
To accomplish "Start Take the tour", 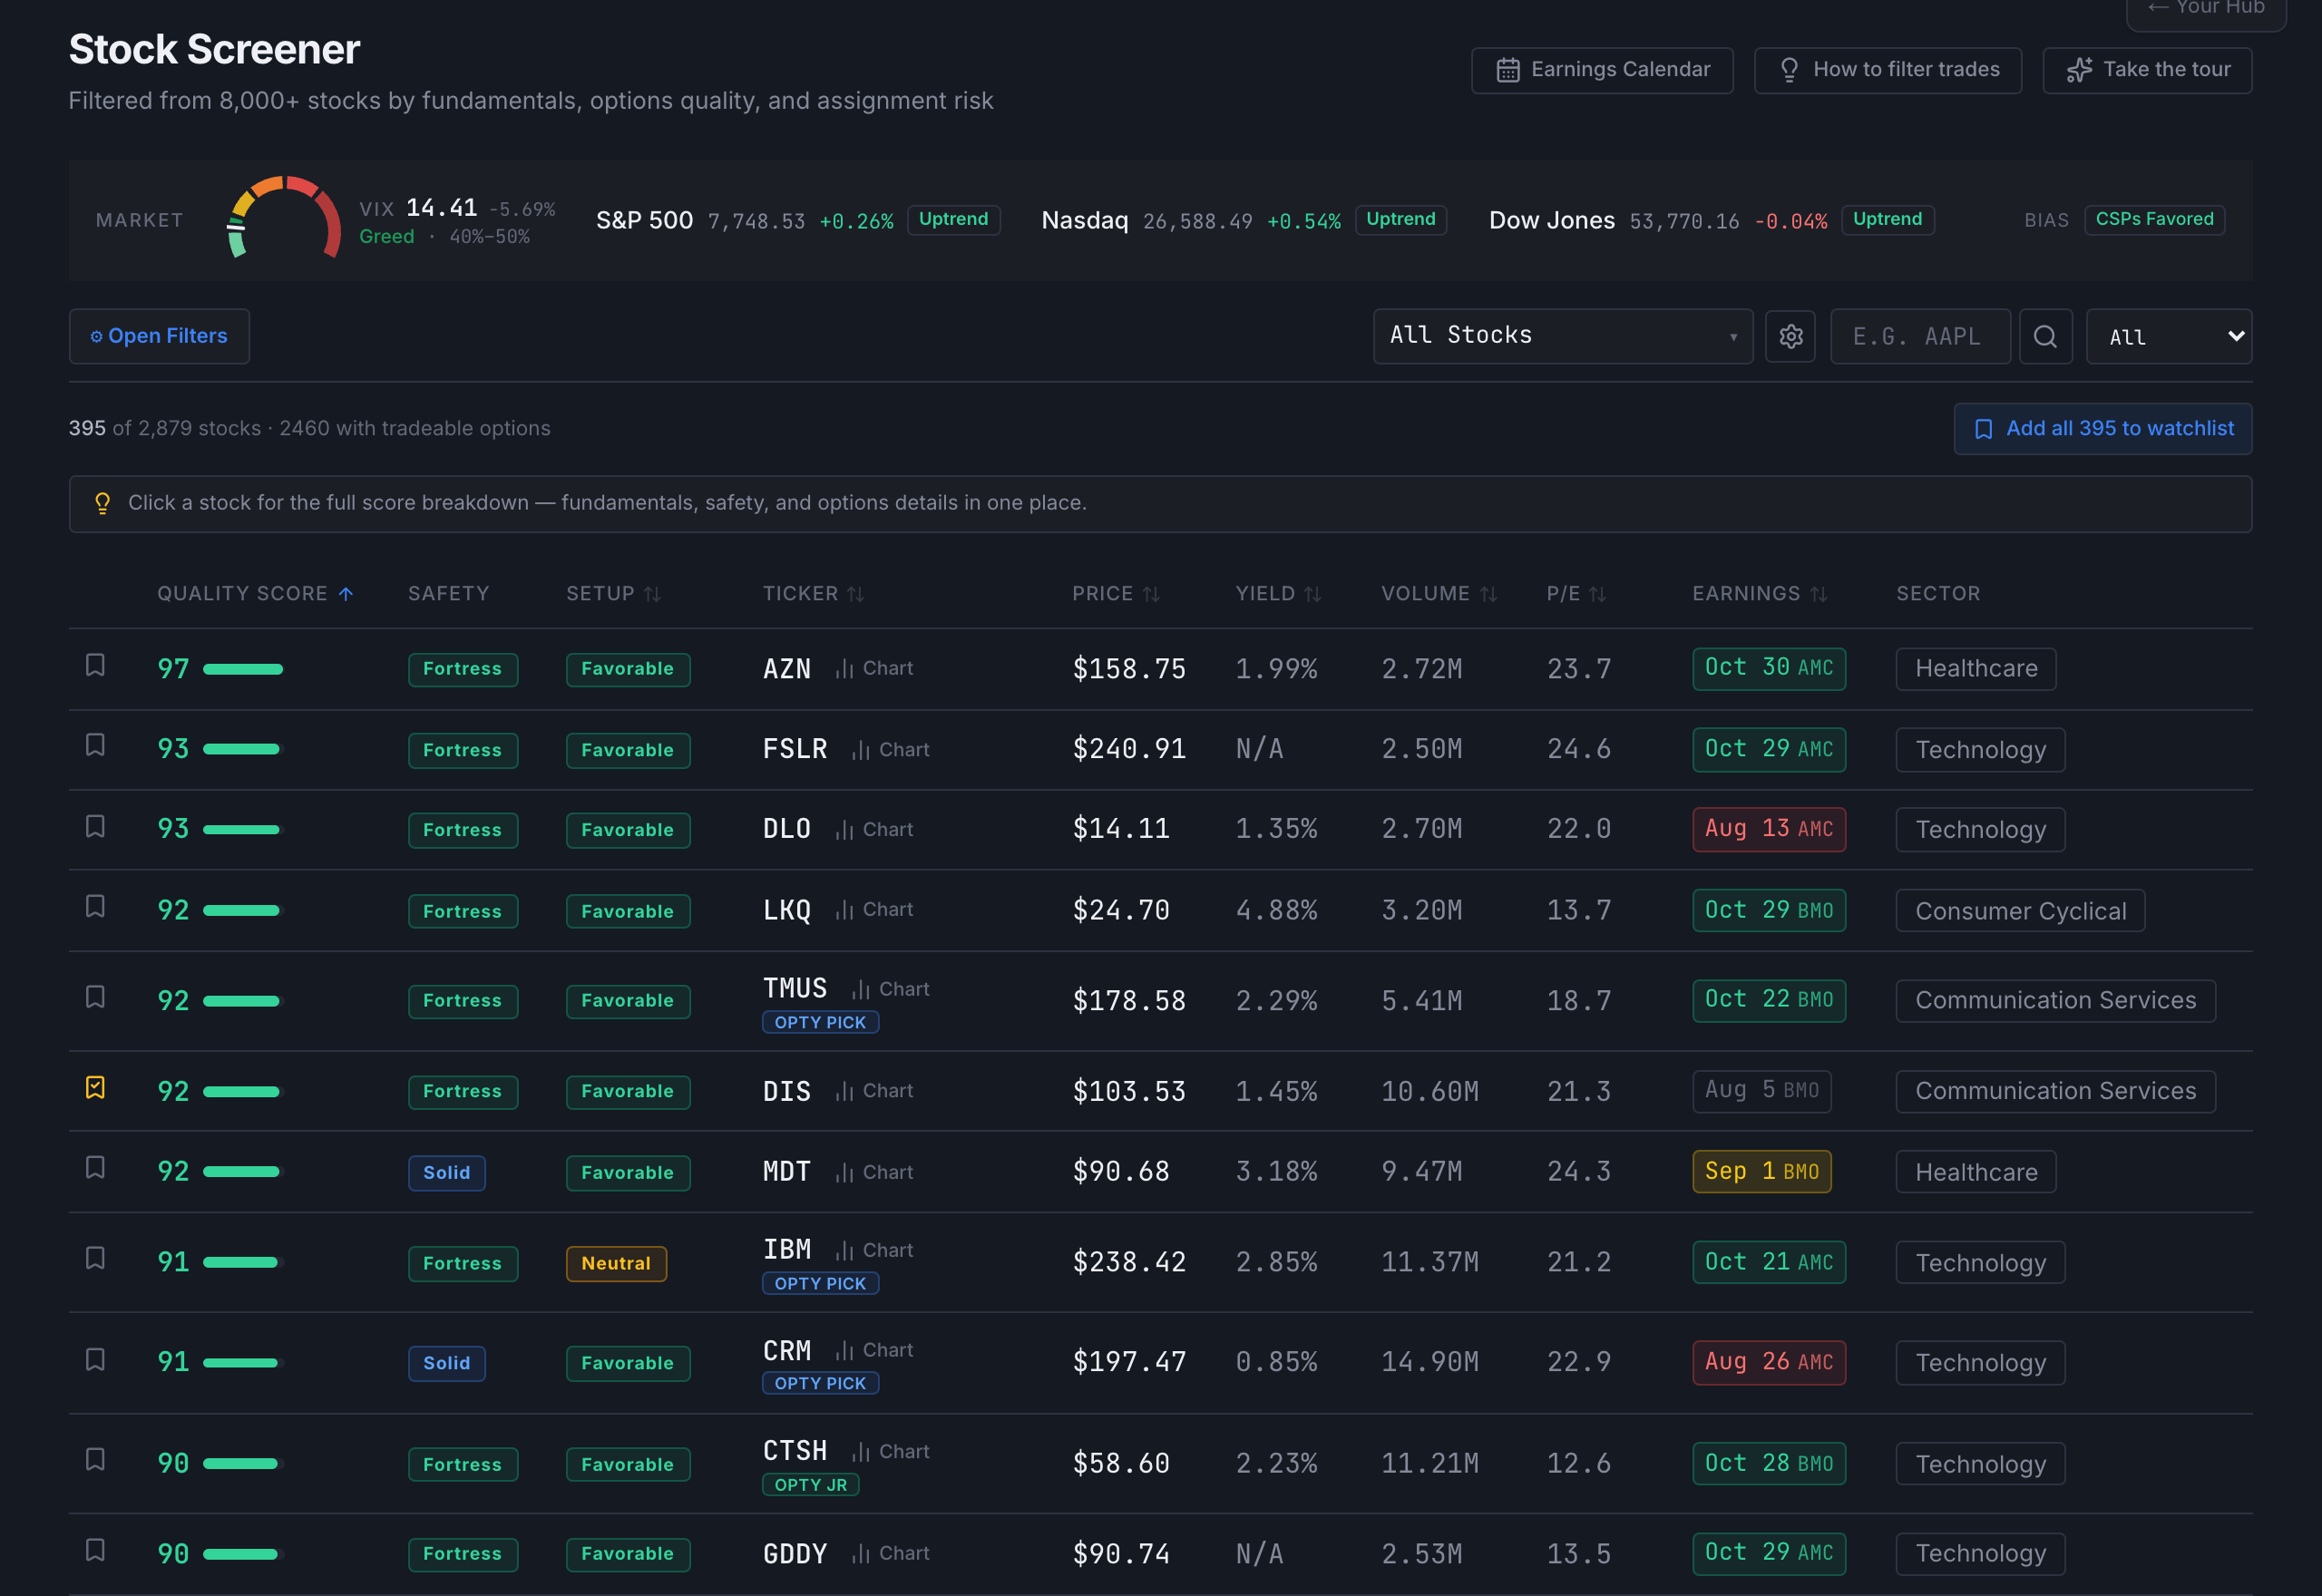I will tap(2147, 70).
